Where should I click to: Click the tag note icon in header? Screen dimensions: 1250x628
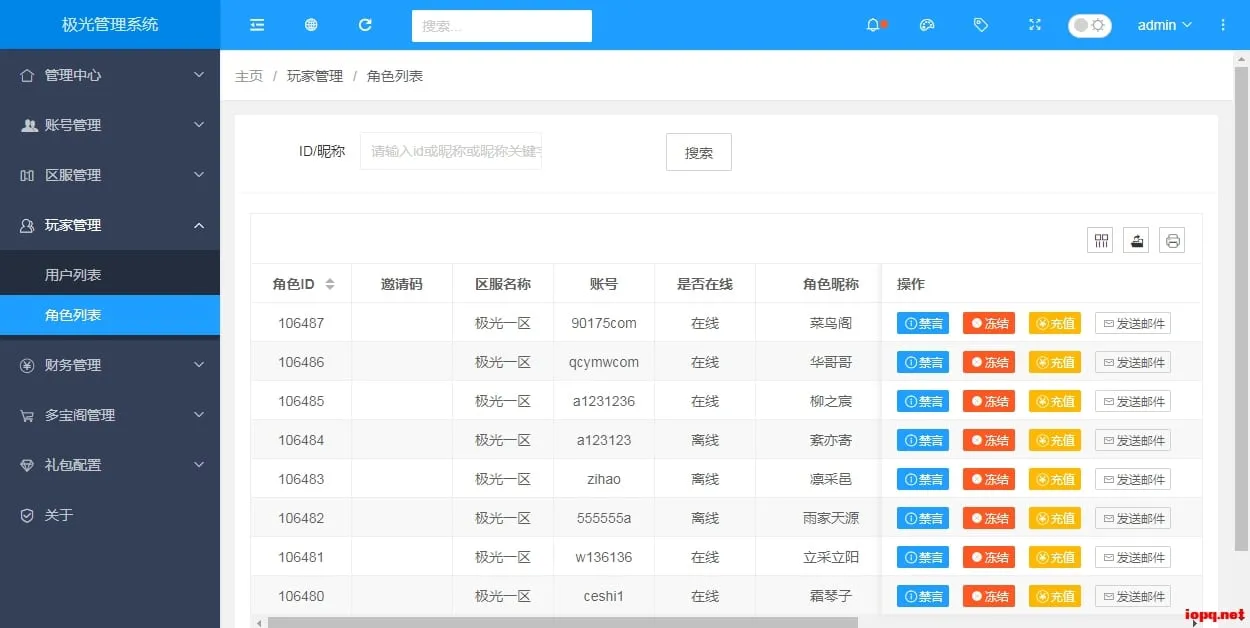point(981,25)
